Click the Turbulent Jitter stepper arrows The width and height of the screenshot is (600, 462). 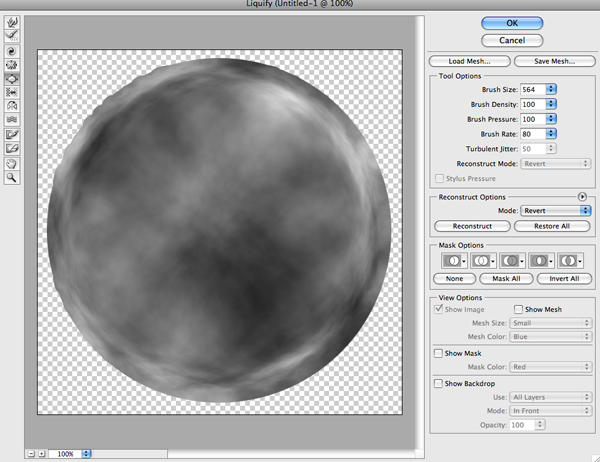pos(551,149)
